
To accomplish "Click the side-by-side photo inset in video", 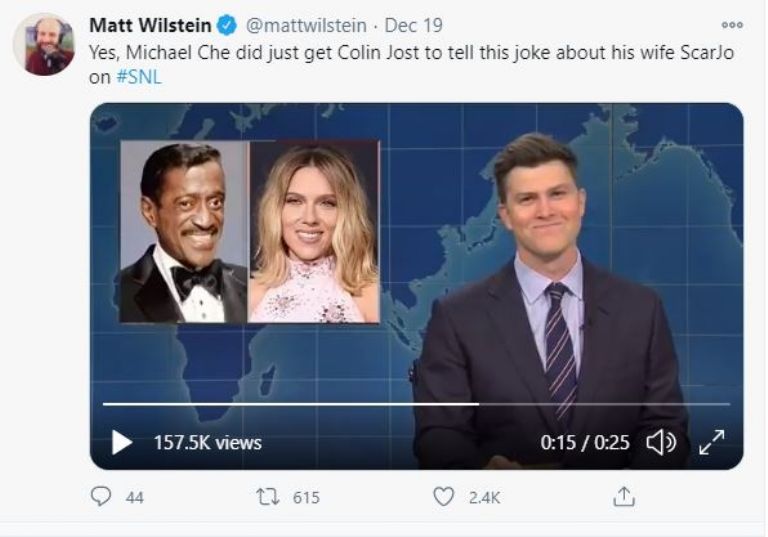I will point(249,231).
